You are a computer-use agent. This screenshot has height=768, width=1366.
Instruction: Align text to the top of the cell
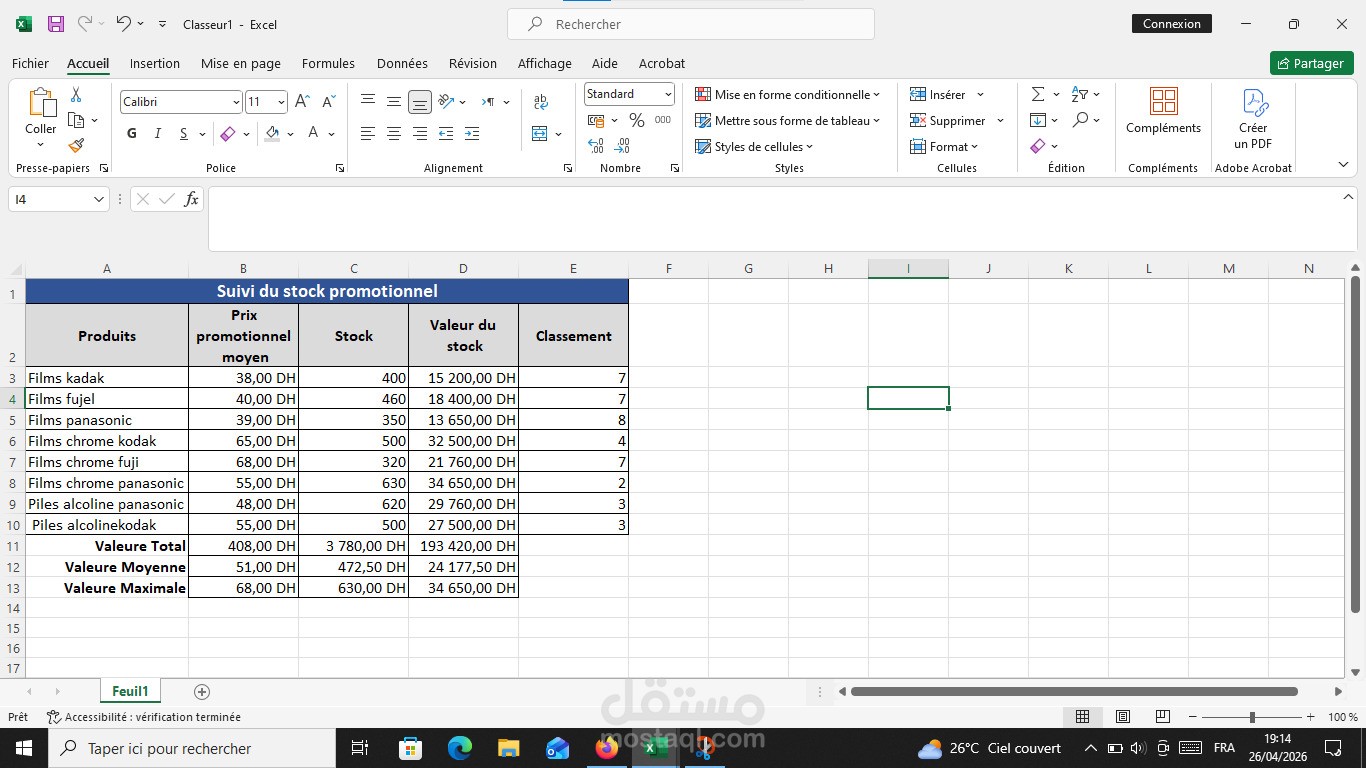pyautogui.click(x=368, y=101)
